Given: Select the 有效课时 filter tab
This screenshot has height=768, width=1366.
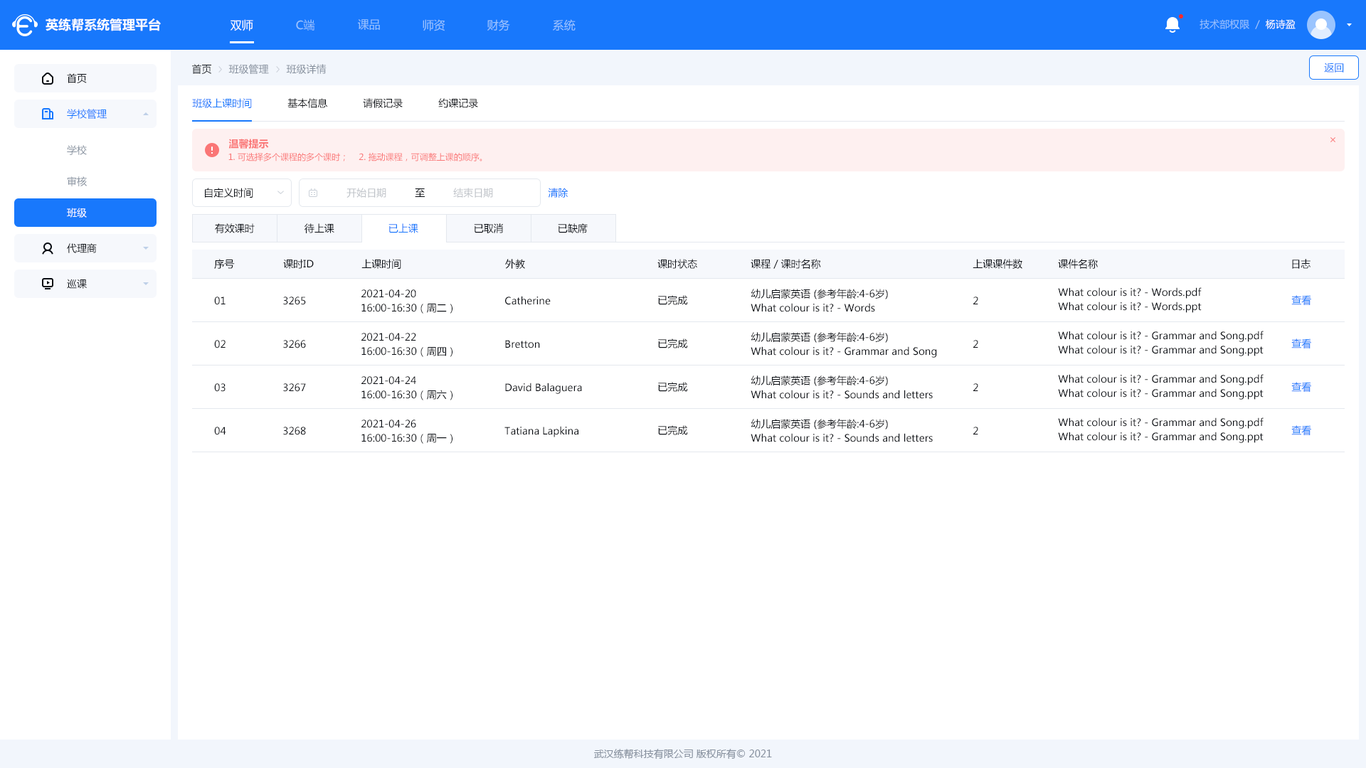Looking at the screenshot, I should pos(235,228).
